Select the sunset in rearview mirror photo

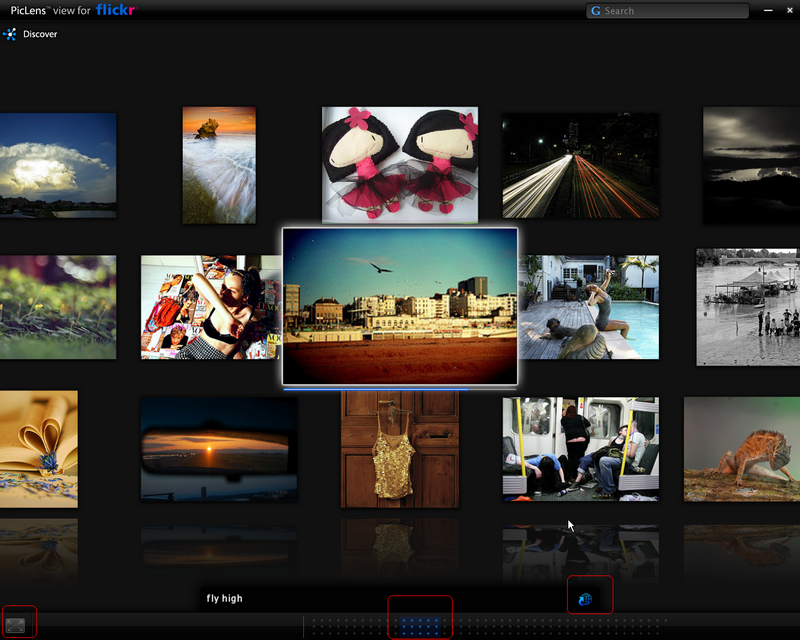218,449
